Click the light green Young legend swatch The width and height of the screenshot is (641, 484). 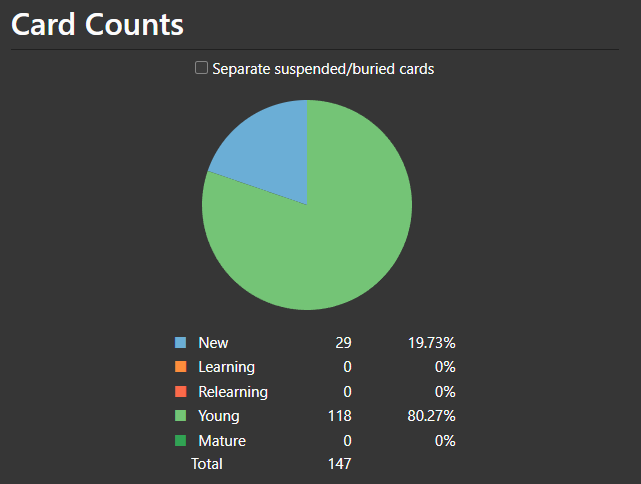(181, 416)
